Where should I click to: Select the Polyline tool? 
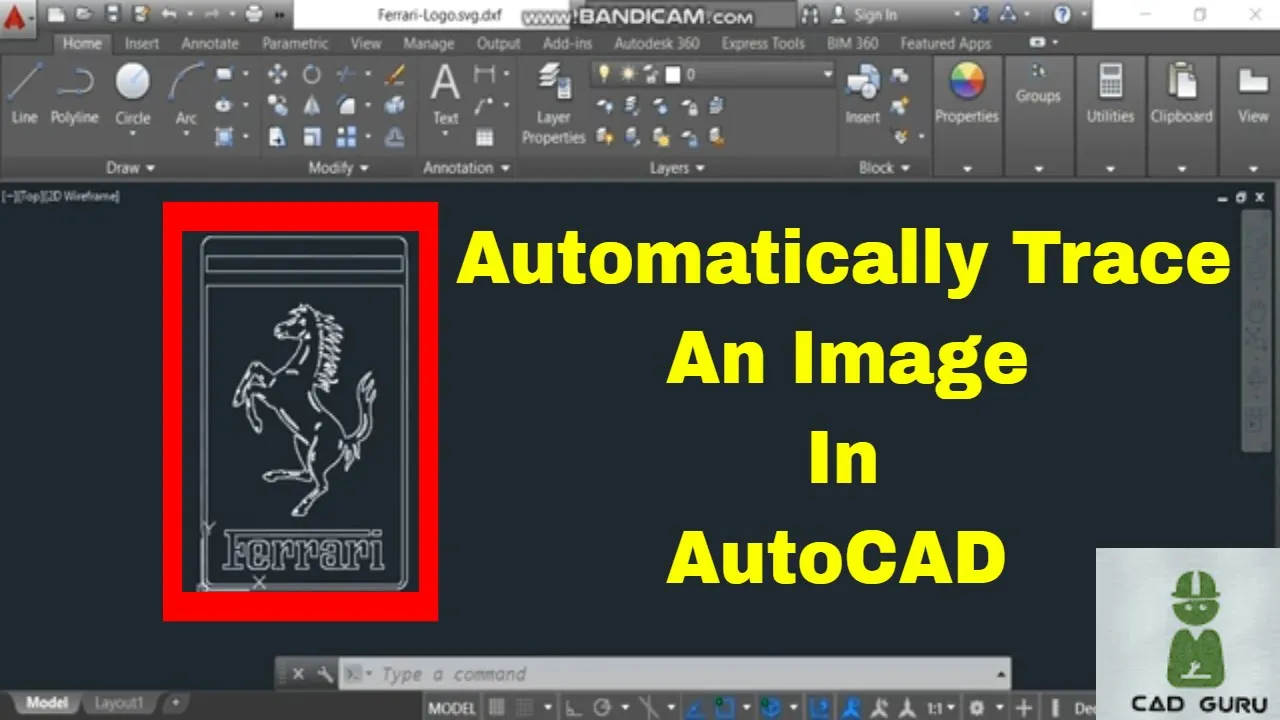tap(74, 95)
